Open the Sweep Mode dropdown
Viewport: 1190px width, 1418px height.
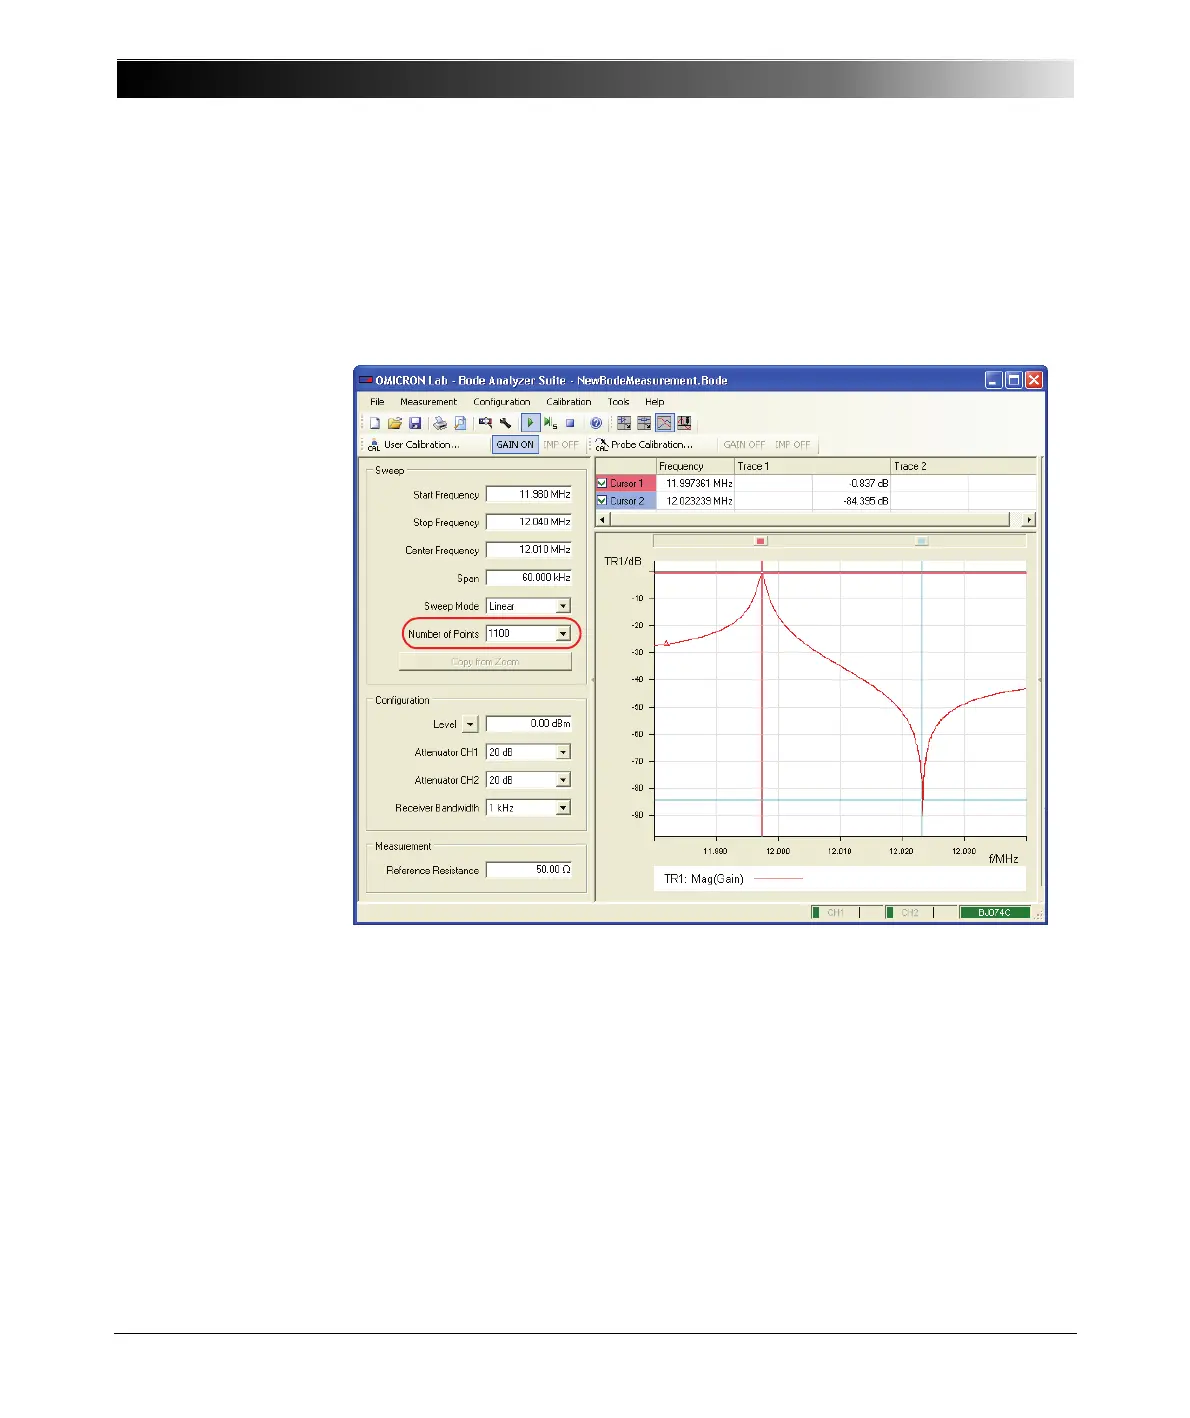click(x=563, y=606)
